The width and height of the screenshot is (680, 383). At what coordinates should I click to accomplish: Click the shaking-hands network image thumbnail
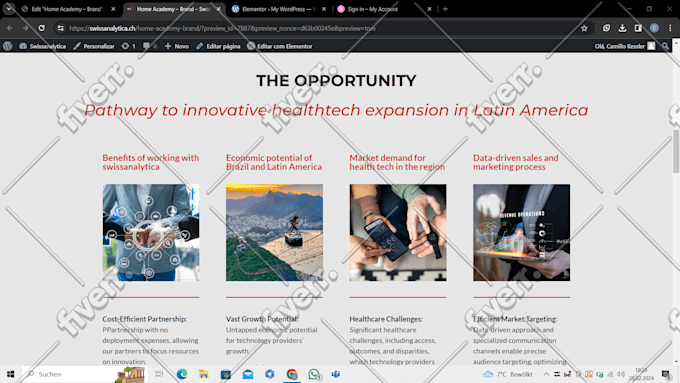click(x=151, y=232)
